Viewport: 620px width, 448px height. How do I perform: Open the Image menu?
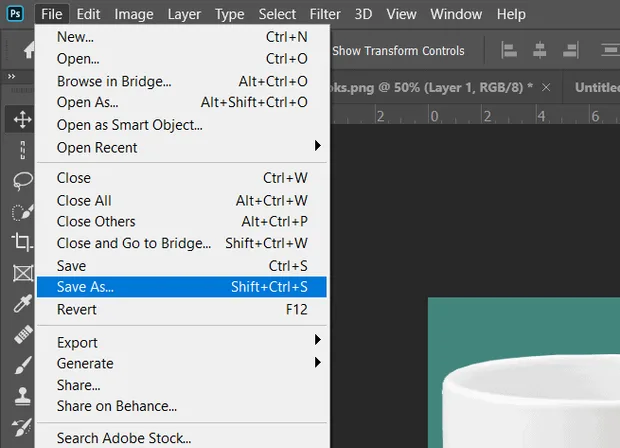134,14
